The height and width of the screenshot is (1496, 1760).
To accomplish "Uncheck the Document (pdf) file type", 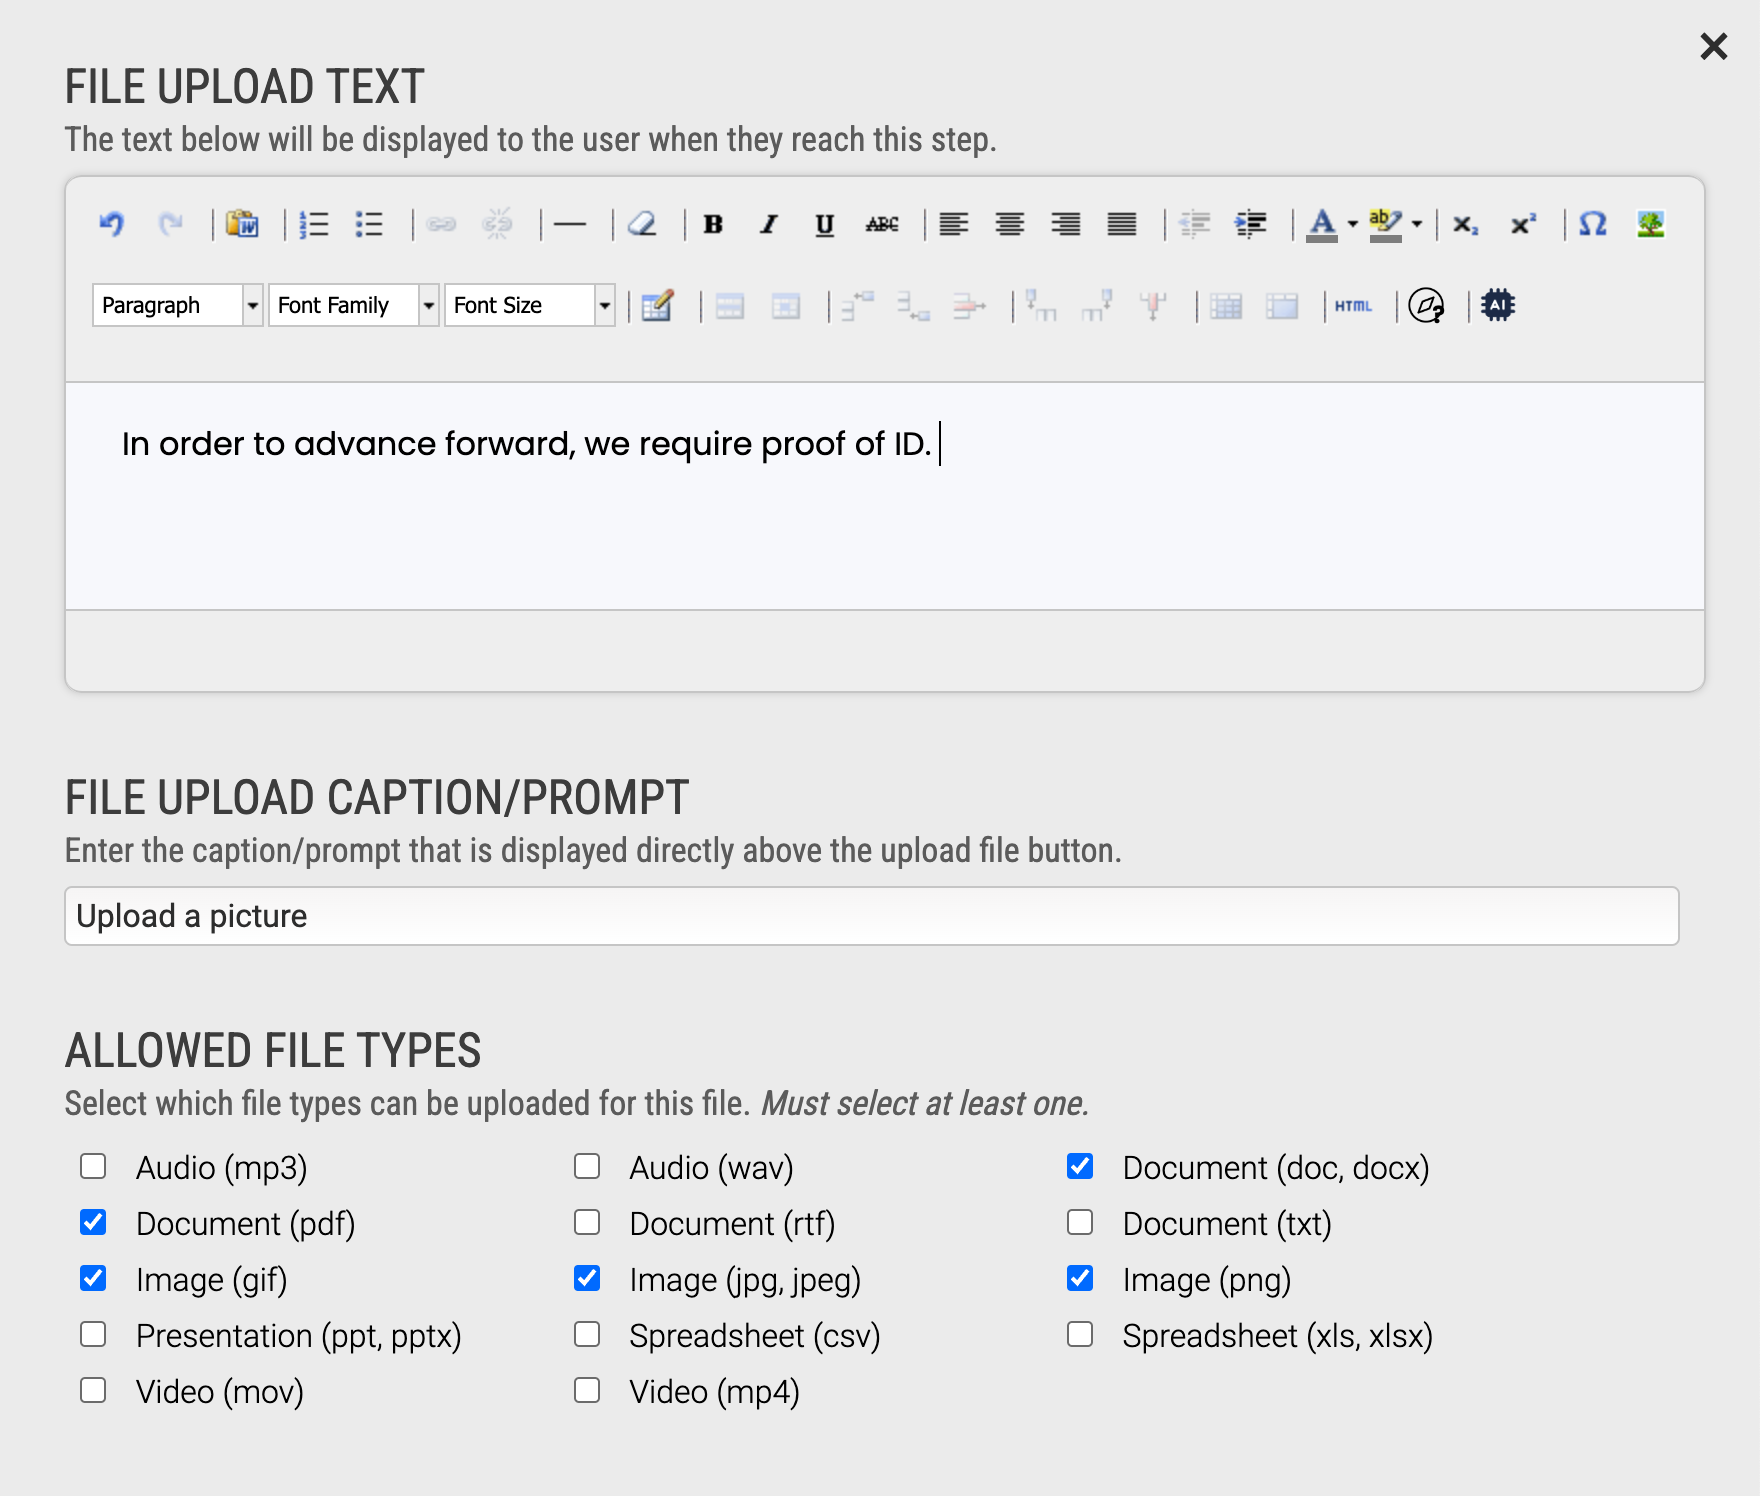I will (x=93, y=1222).
